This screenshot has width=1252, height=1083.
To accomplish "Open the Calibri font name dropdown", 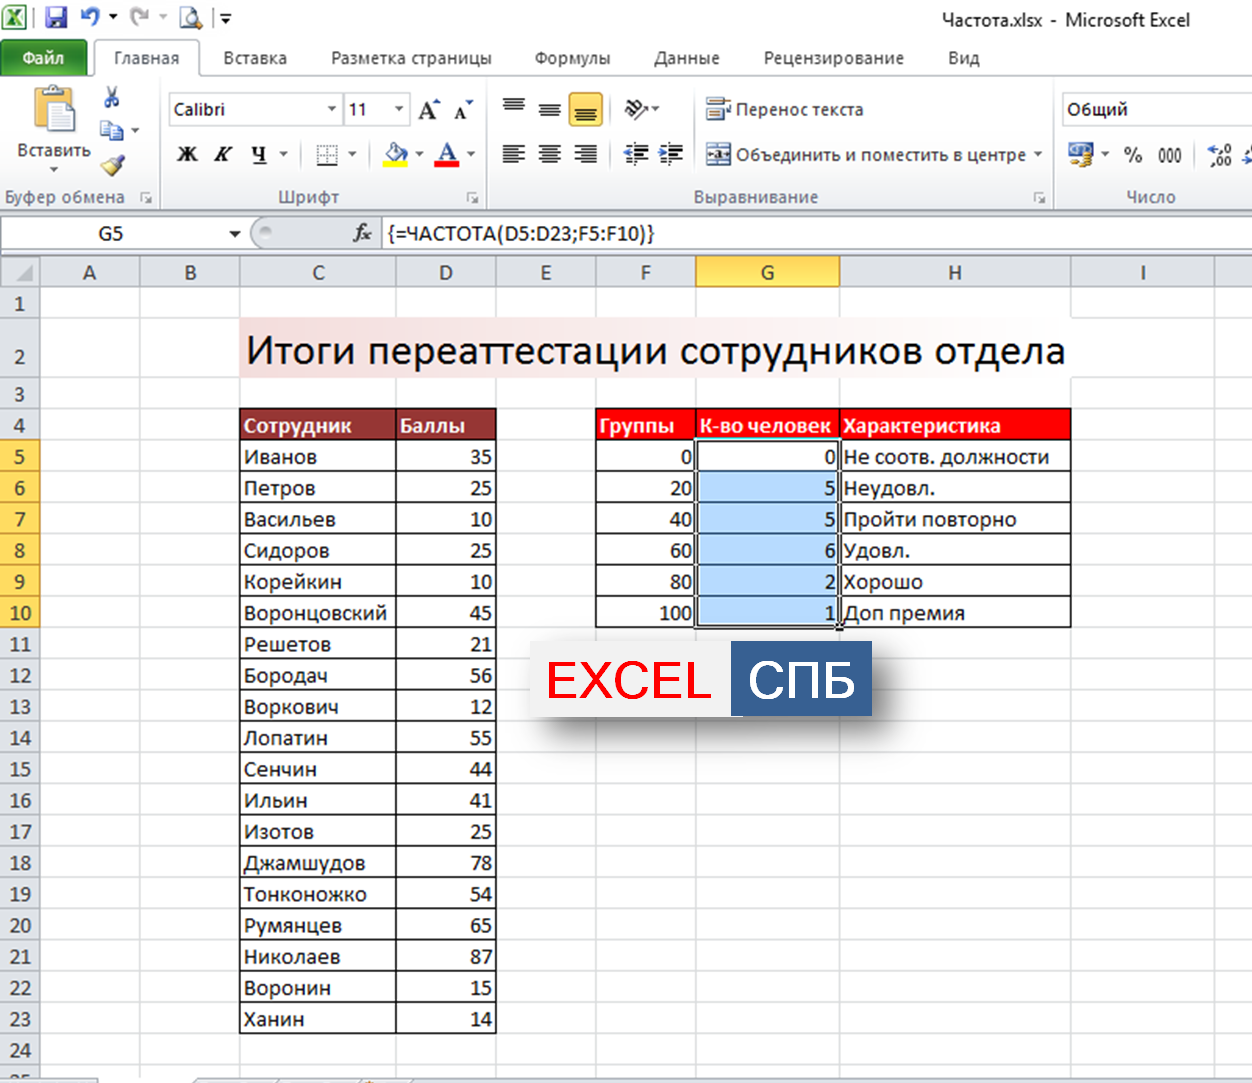I will (x=331, y=109).
